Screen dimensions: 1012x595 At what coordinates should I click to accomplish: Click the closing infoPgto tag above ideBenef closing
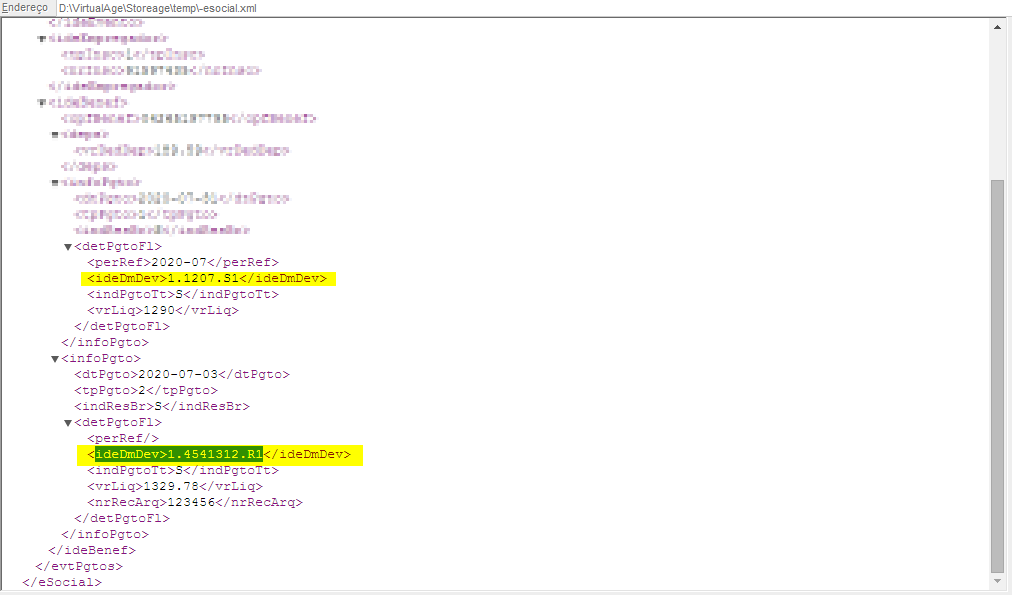(105, 534)
